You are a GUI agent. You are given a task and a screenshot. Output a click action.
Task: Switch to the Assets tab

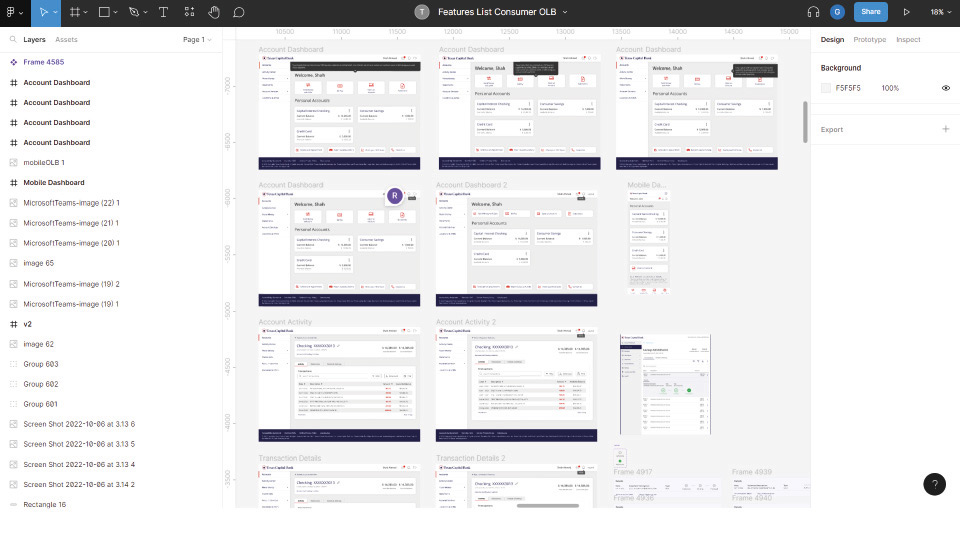pos(66,40)
